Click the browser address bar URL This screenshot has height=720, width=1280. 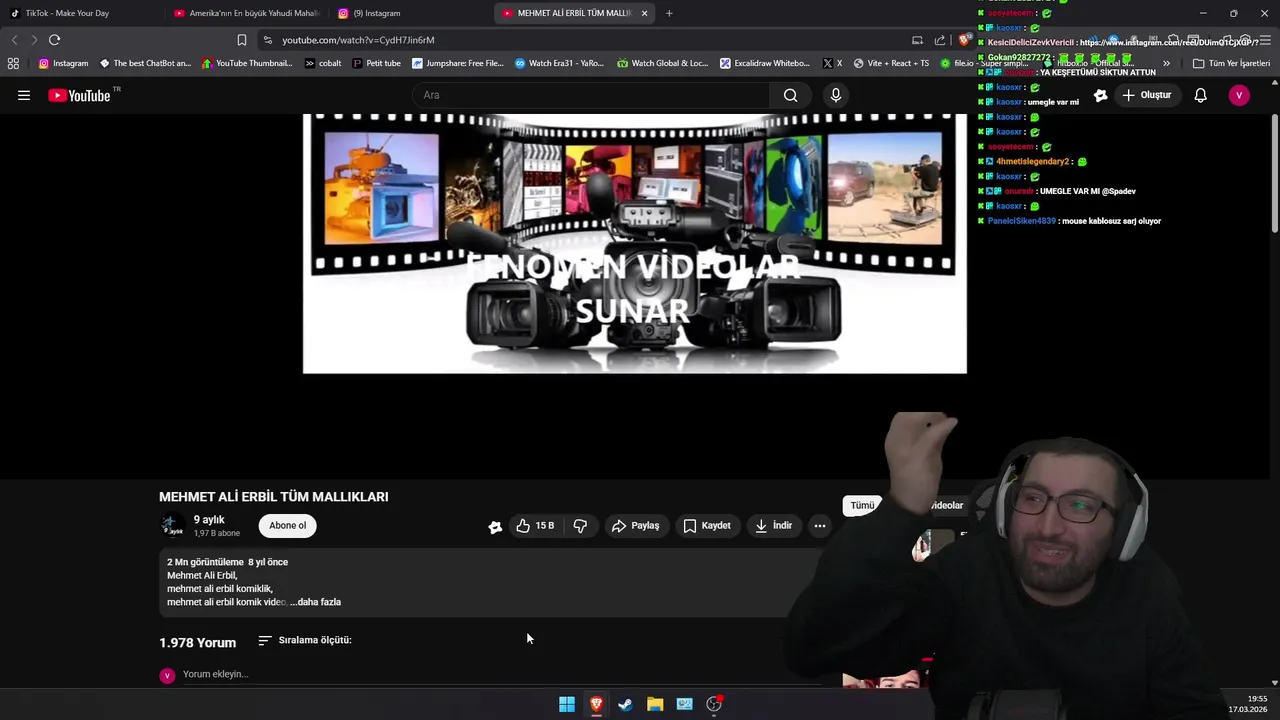(x=358, y=40)
